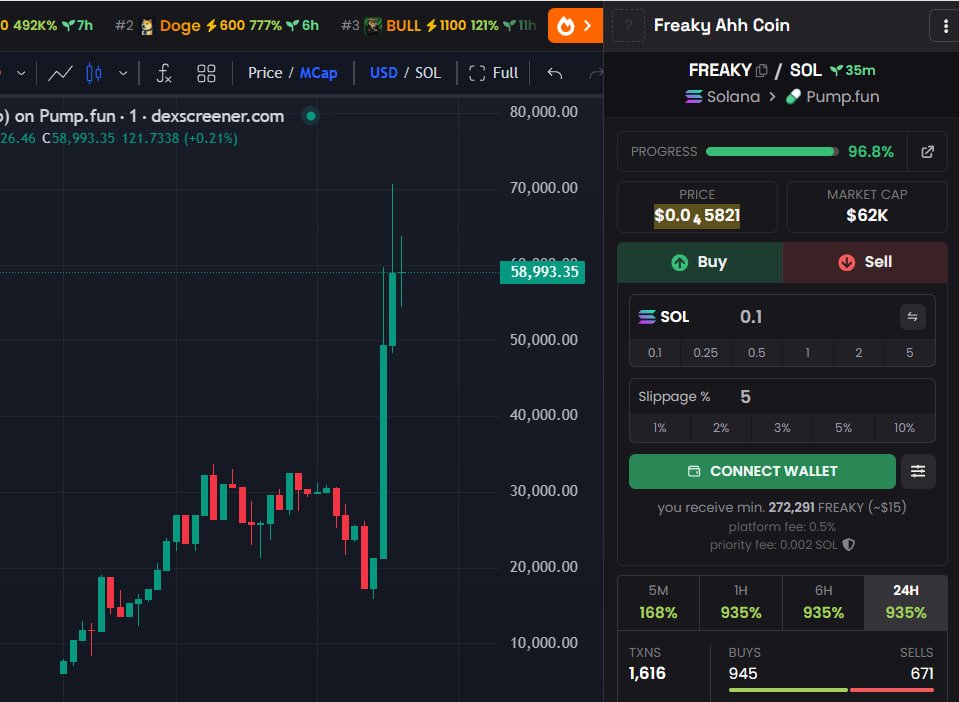Switch chart to MCap mode

click(318, 73)
